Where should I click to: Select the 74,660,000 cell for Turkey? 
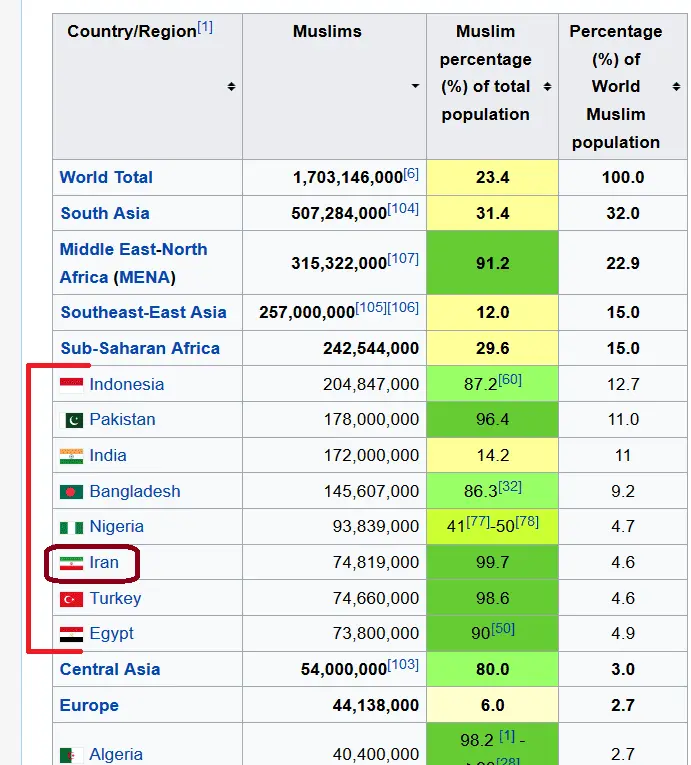point(334,598)
